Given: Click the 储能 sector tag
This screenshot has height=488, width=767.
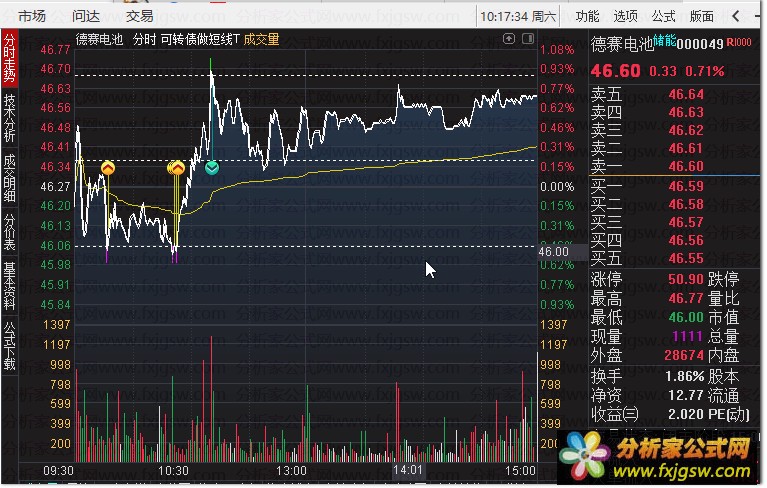Looking at the screenshot, I should [x=665, y=40].
